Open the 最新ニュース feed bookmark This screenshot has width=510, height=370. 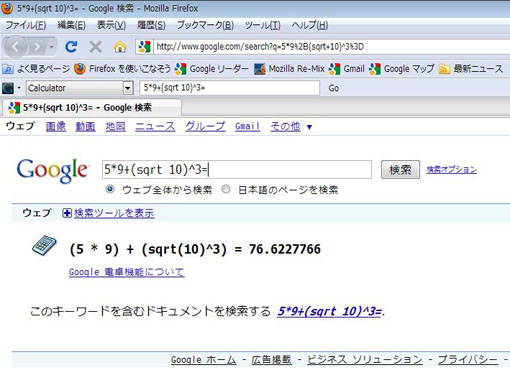[471, 69]
